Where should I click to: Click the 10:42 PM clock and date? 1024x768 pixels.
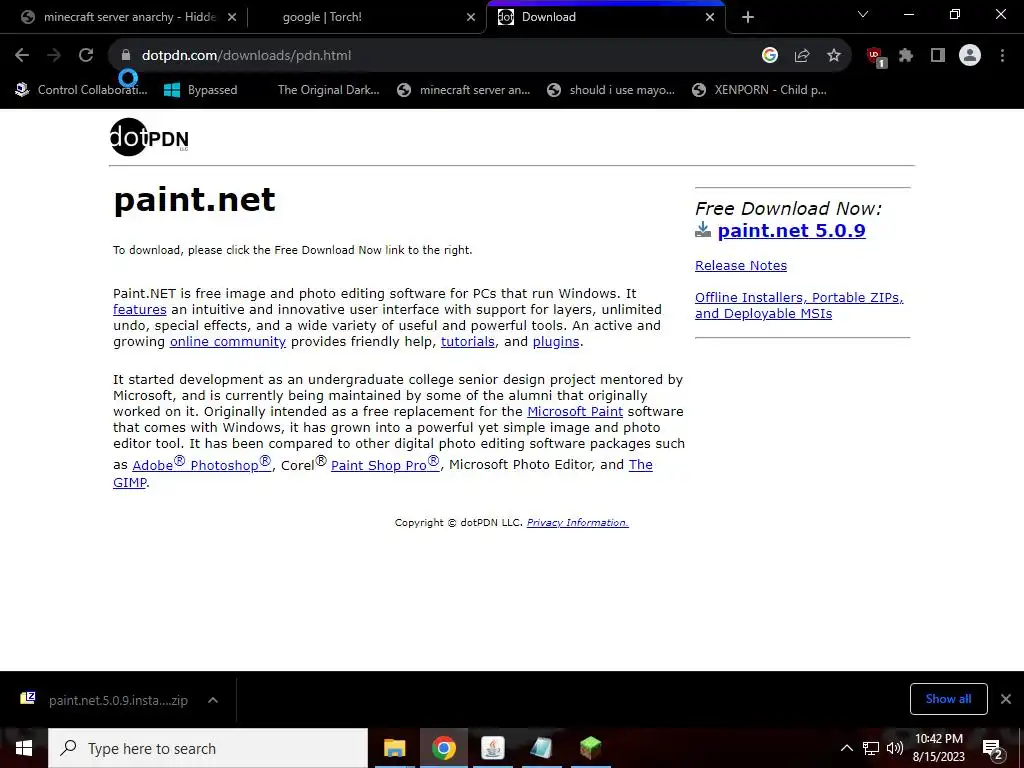(938, 748)
